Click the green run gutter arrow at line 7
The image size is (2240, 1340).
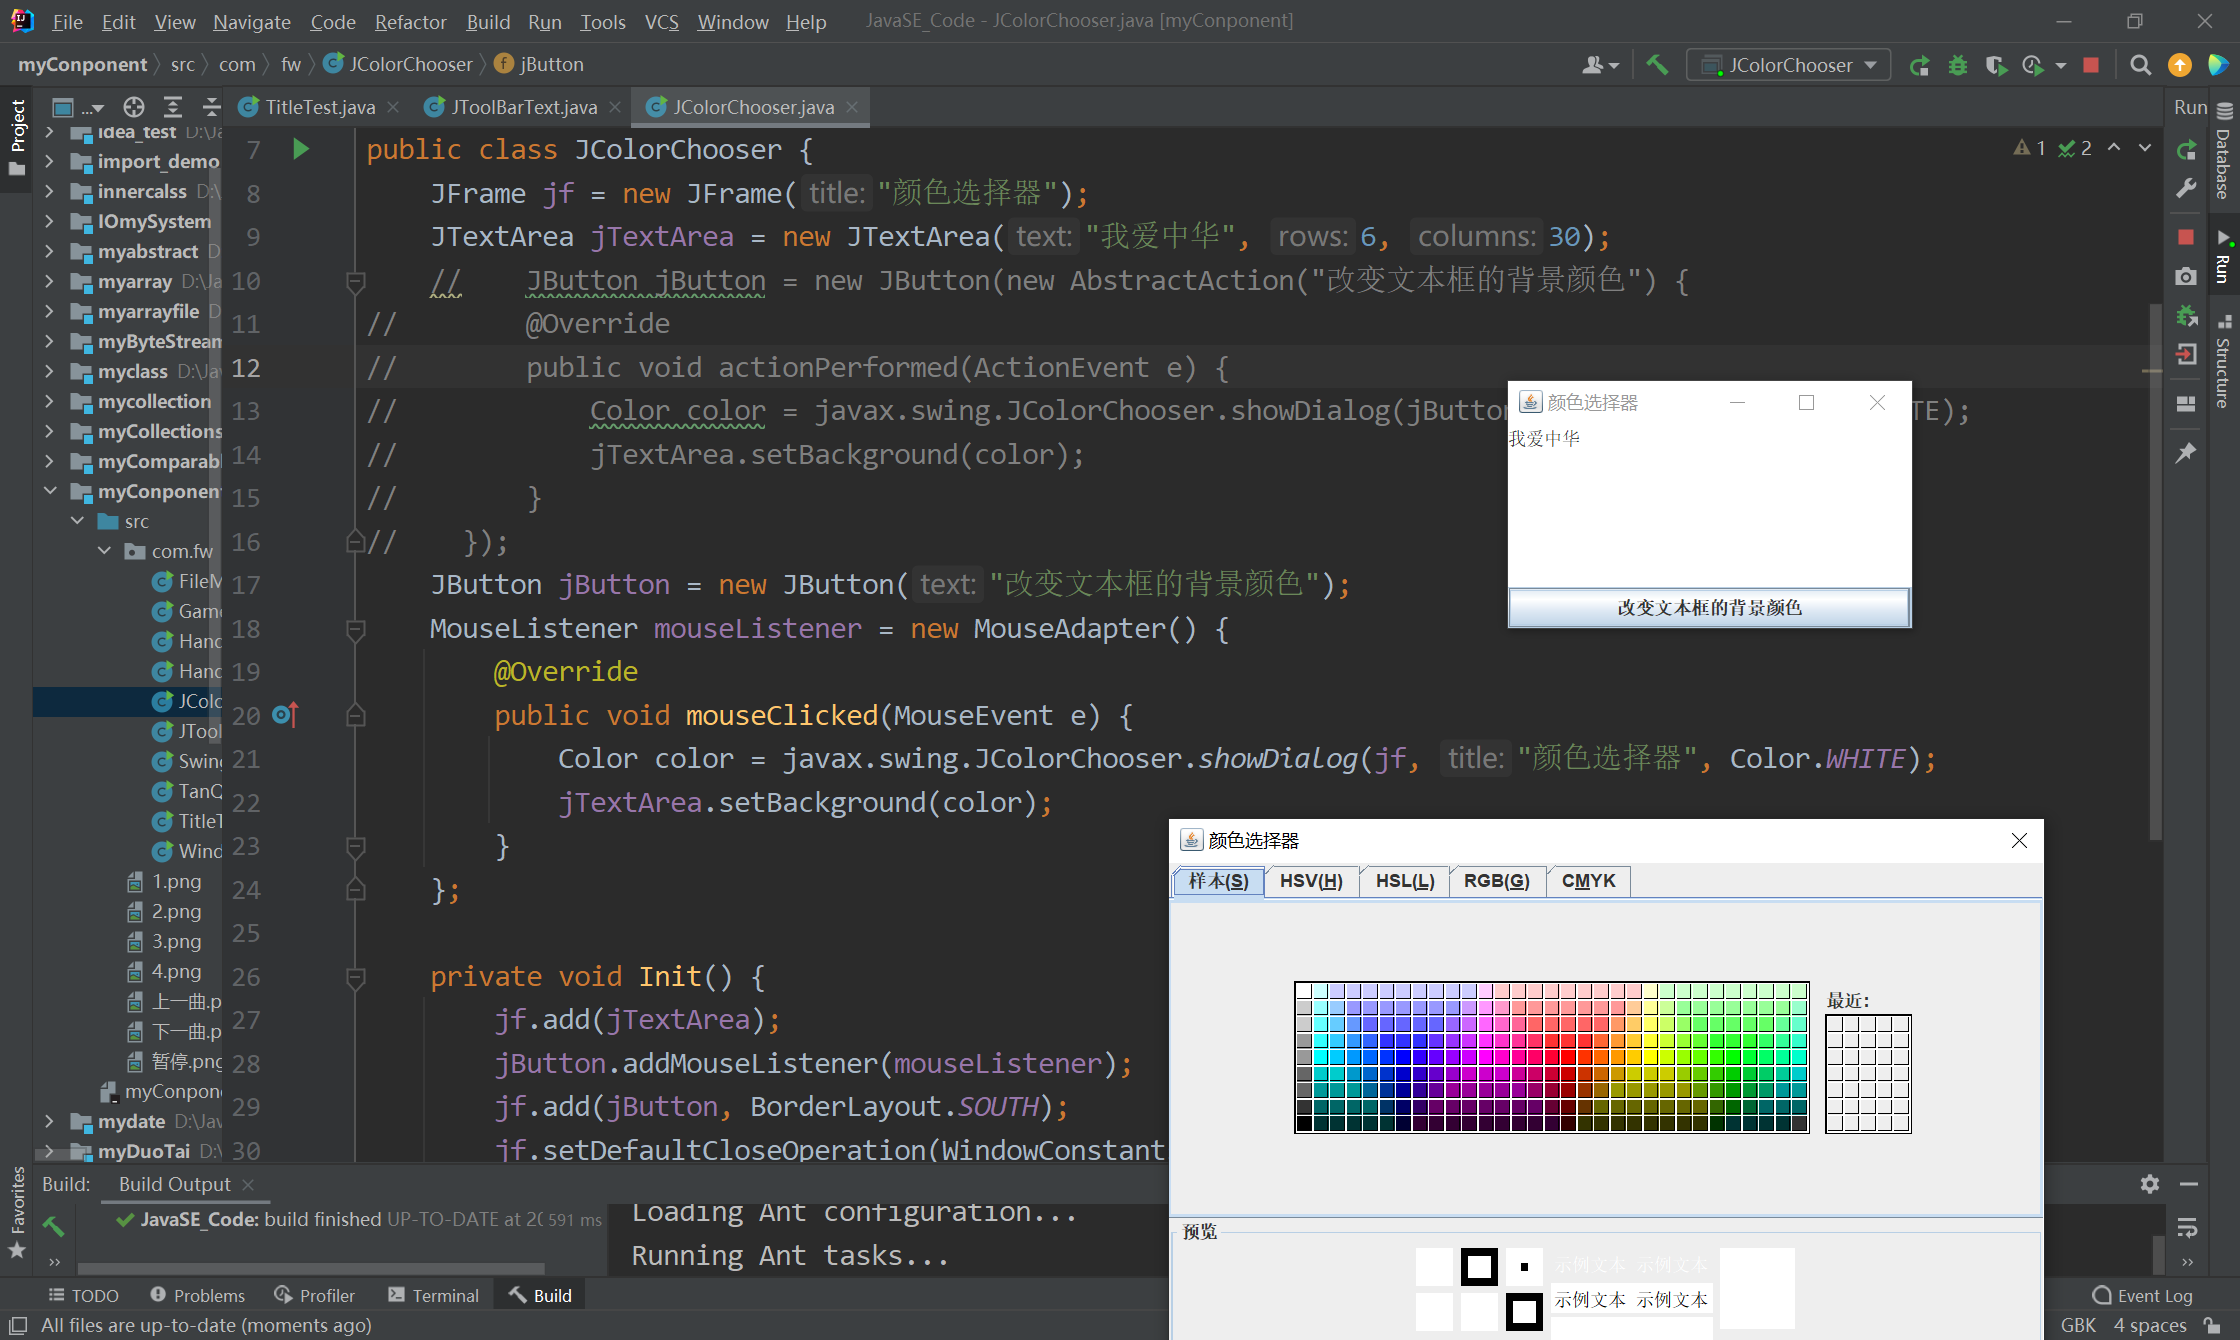tap(301, 150)
